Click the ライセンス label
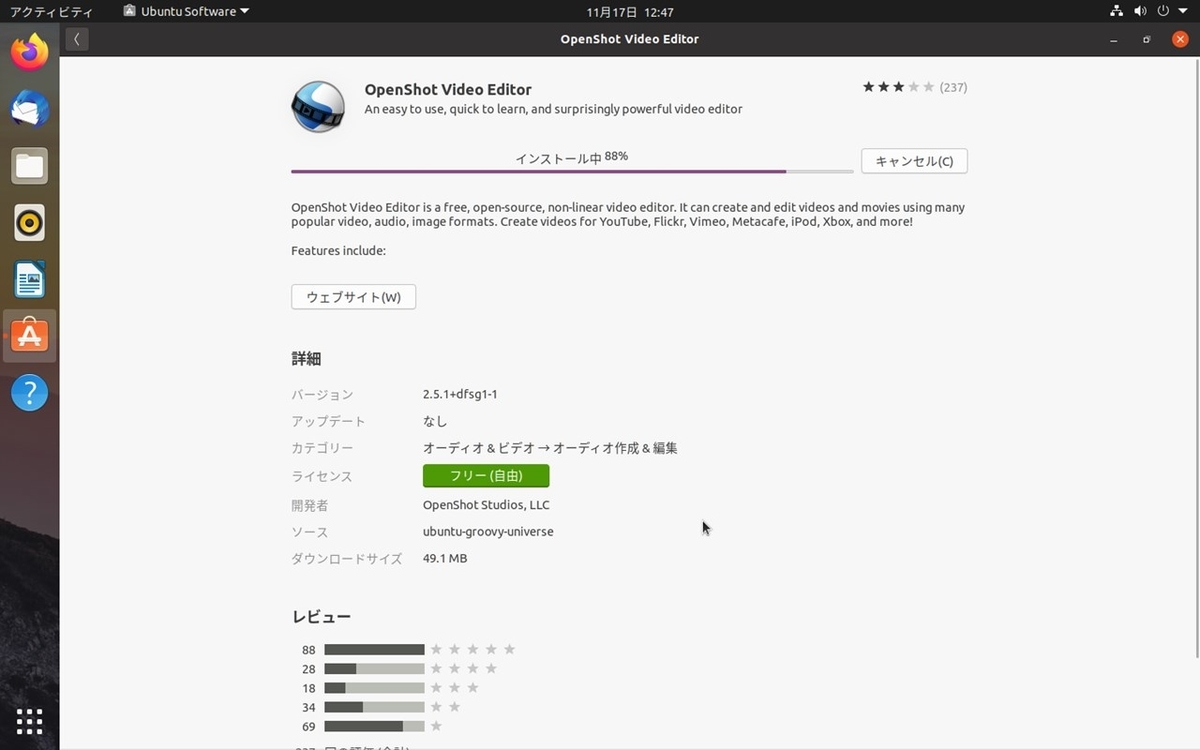Image resolution: width=1200 pixels, height=750 pixels. (x=322, y=476)
